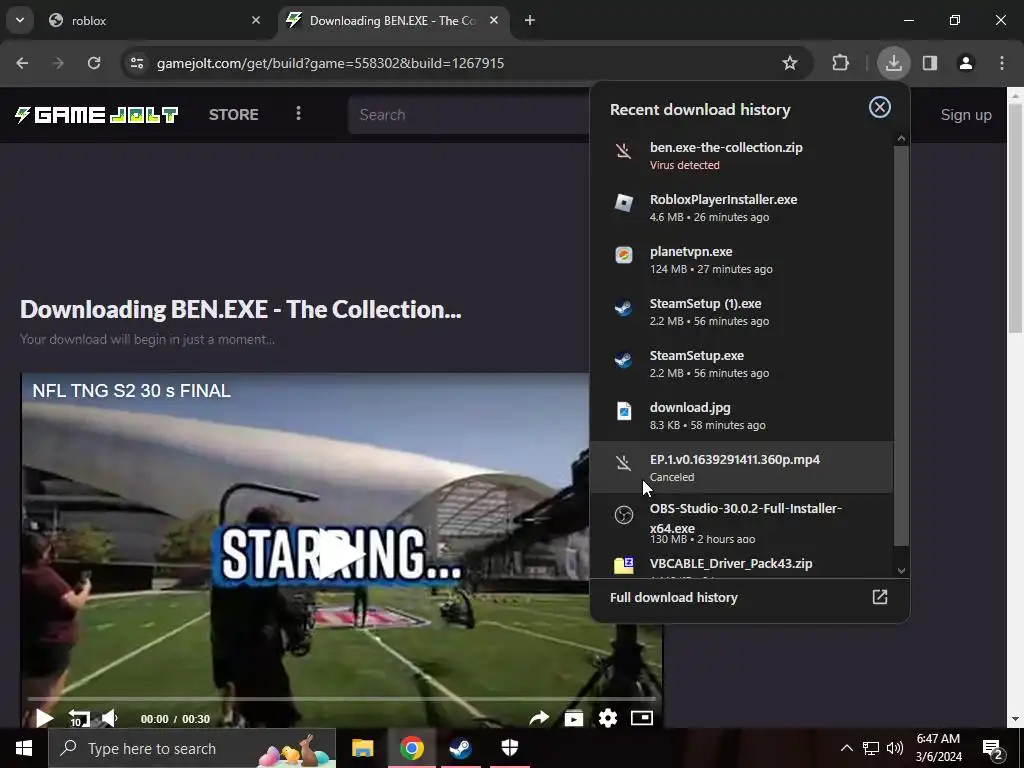Close the roblox tab
The image size is (1024, 768).
point(256,20)
